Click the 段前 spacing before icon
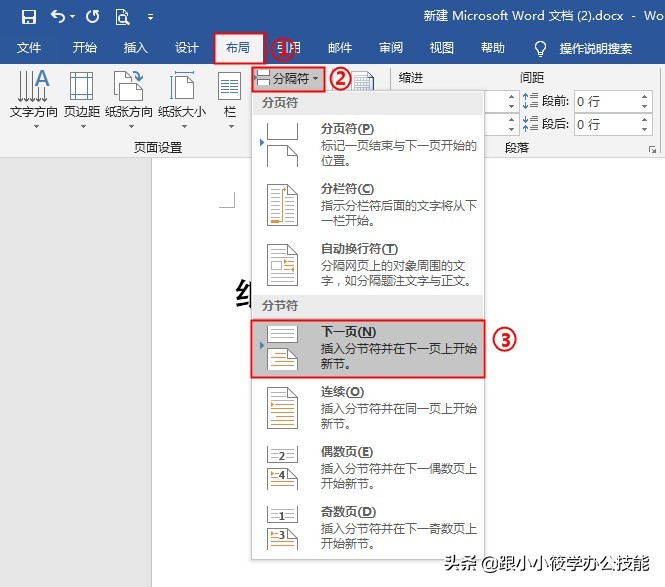 pos(530,101)
